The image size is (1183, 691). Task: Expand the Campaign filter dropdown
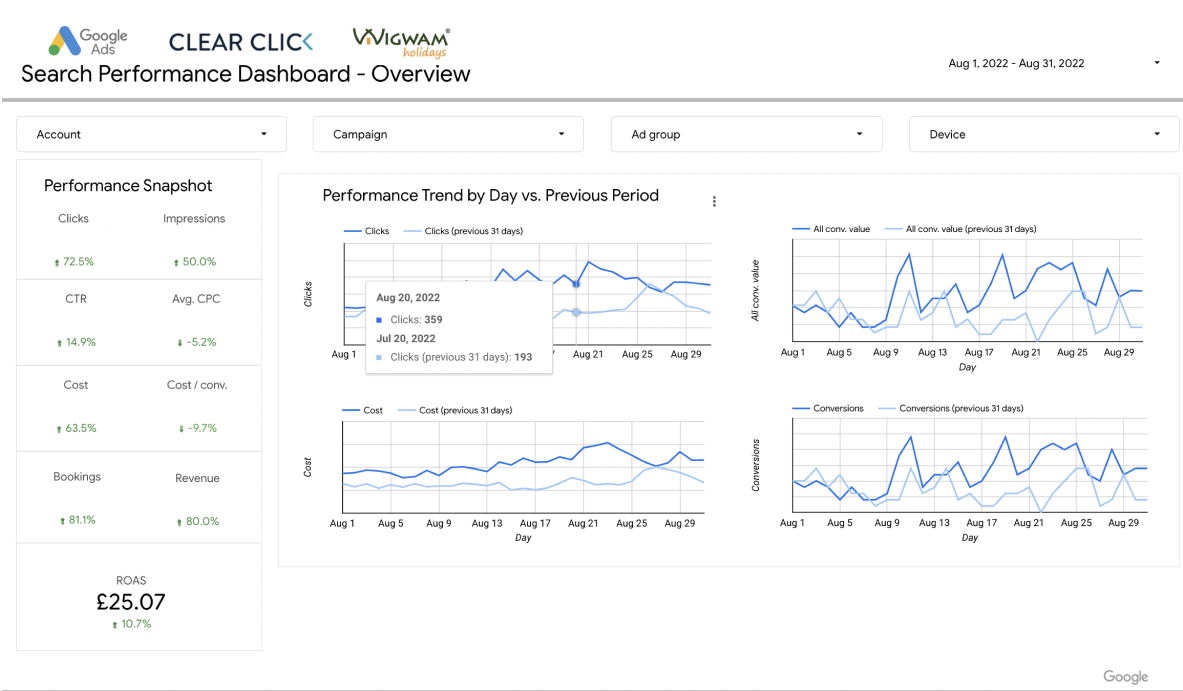(x=448, y=134)
